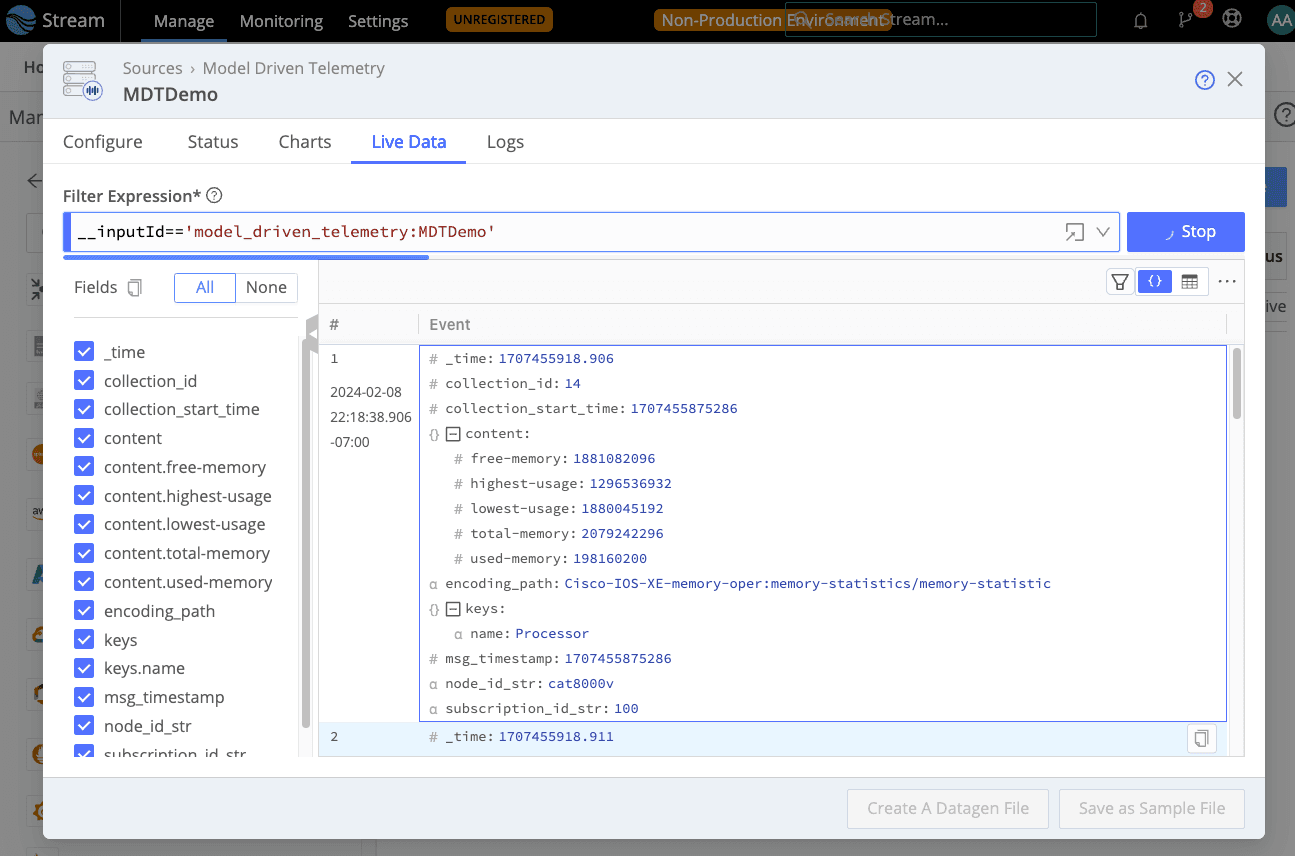Switch to table view icon
Image resolution: width=1295 pixels, height=856 pixels.
[x=1189, y=282]
